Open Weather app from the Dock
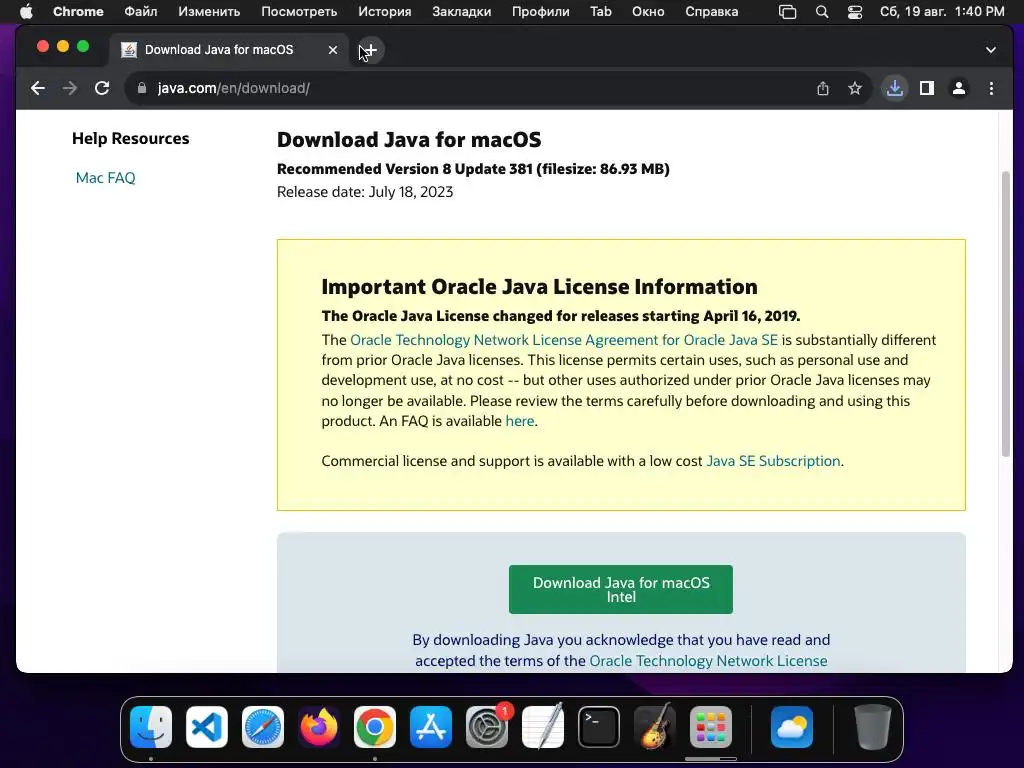Viewport: 1024px width, 768px height. click(x=792, y=727)
